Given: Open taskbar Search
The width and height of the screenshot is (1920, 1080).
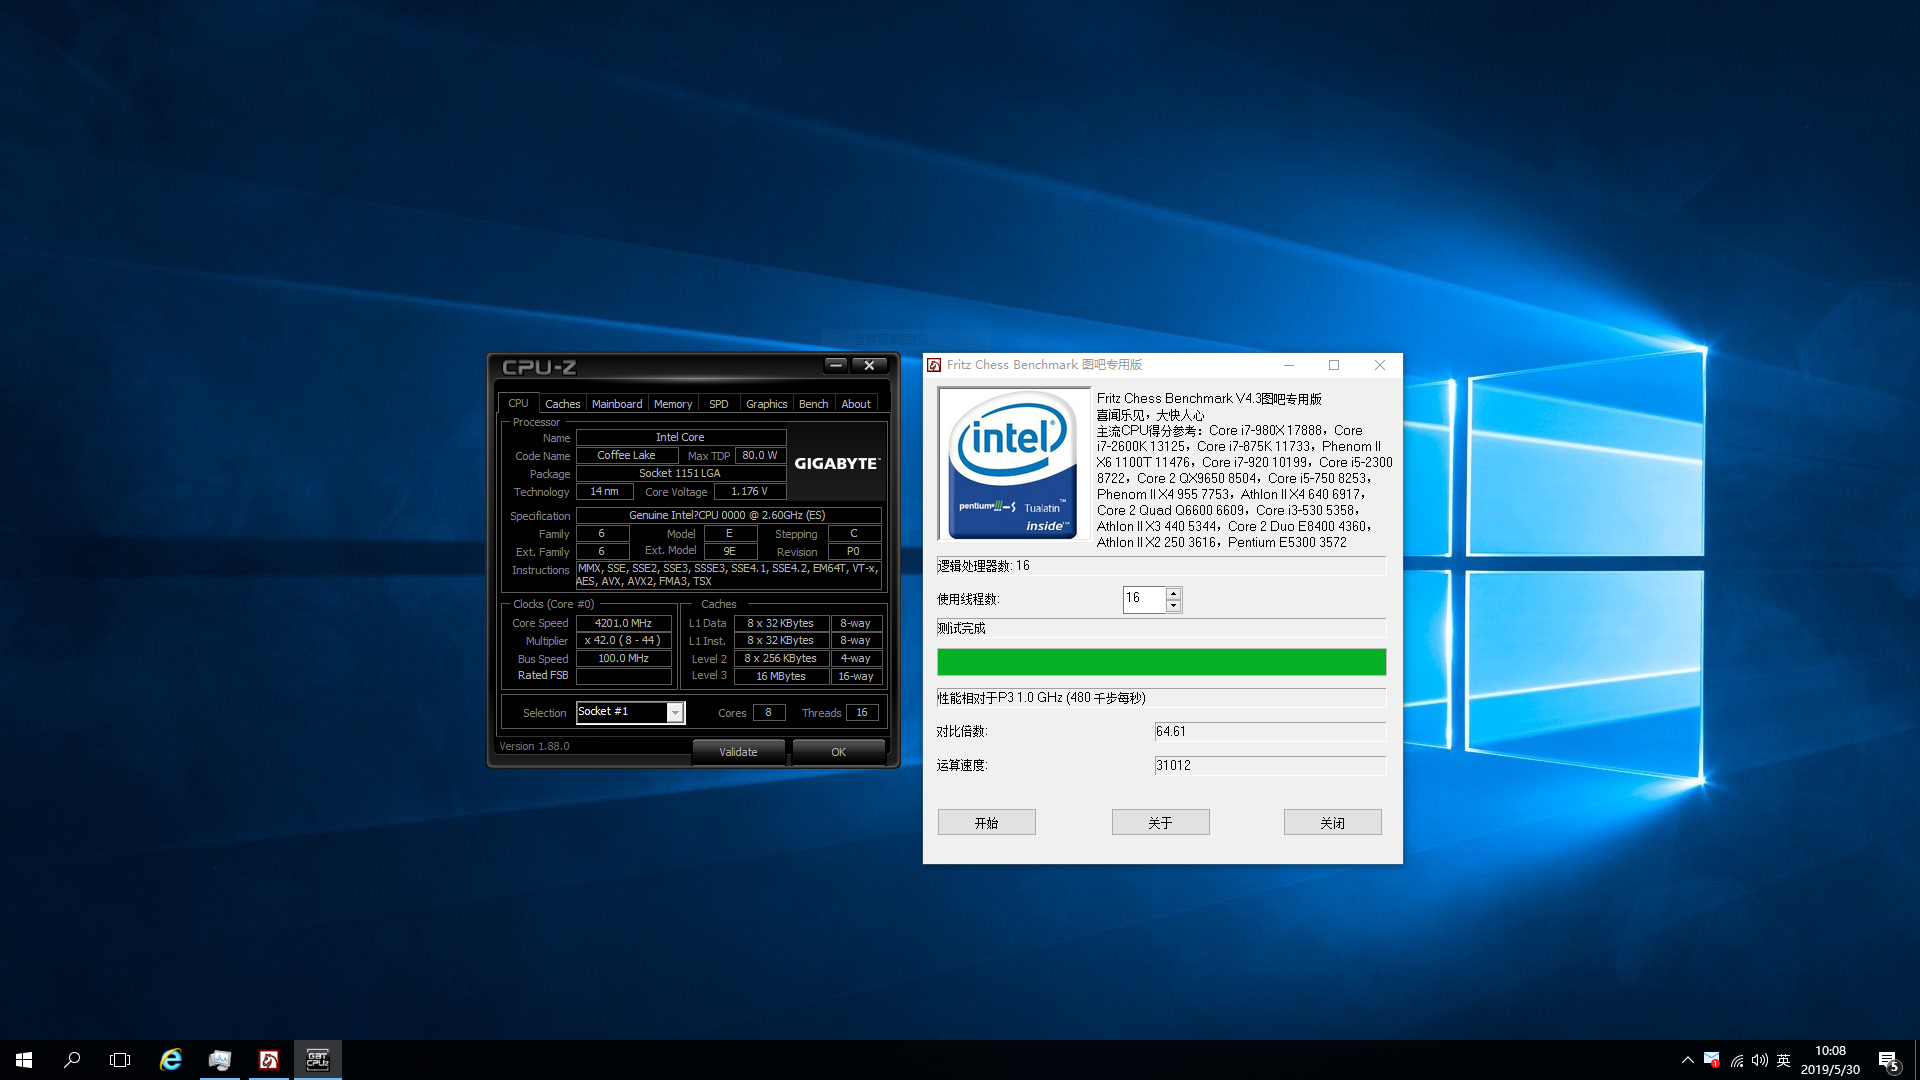Looking at the screenshot, I should 72,1060.
